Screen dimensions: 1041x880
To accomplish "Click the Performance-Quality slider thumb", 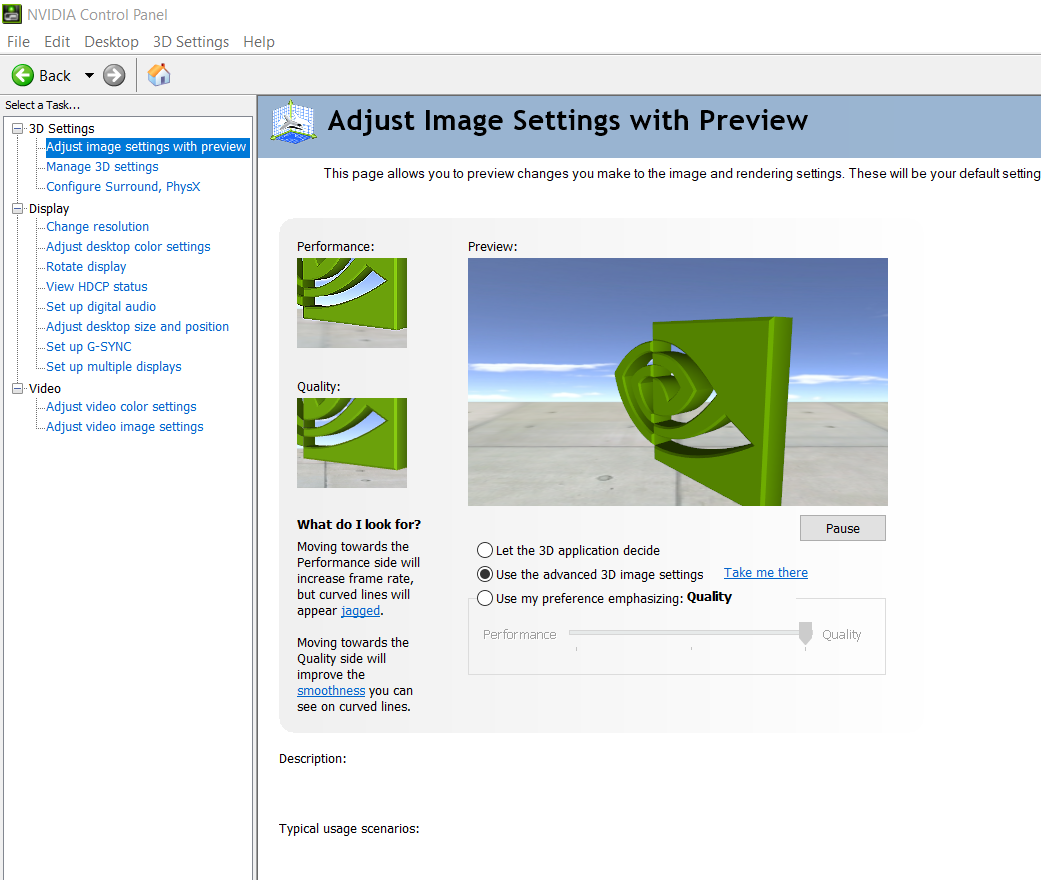I will 805,633.
